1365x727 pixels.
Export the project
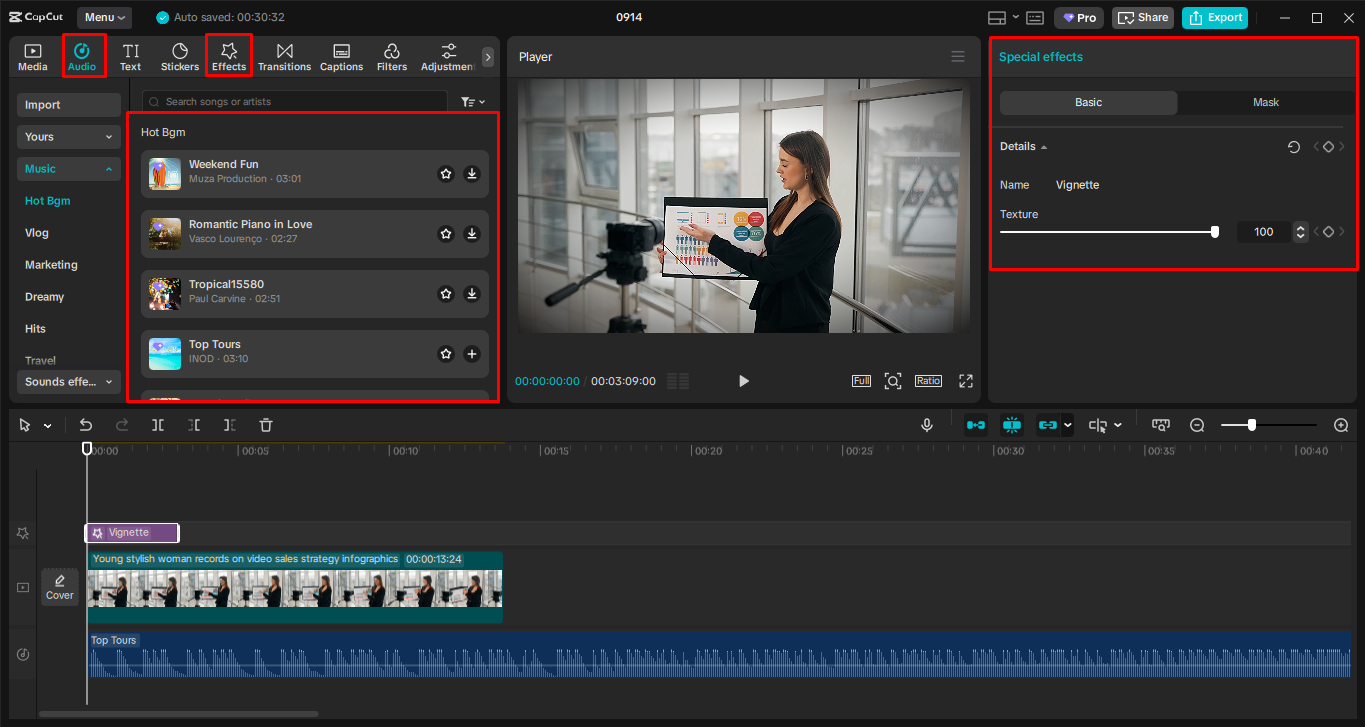pyautogui.click(x=1214, y=17)
